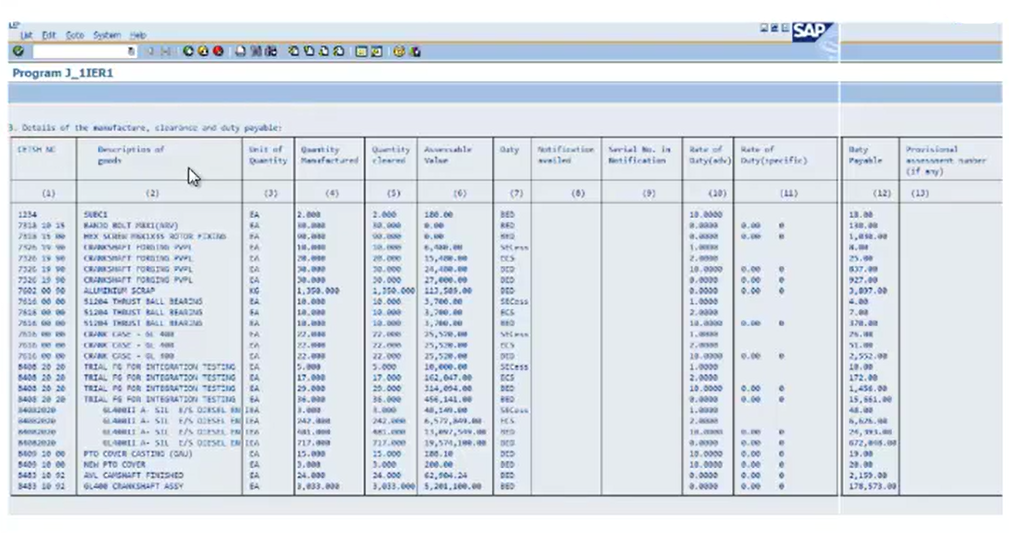The image size is (1009, 533).
Task: Select the AVL CAMSHAFT FINISHED row
Action: click(505, 475)
